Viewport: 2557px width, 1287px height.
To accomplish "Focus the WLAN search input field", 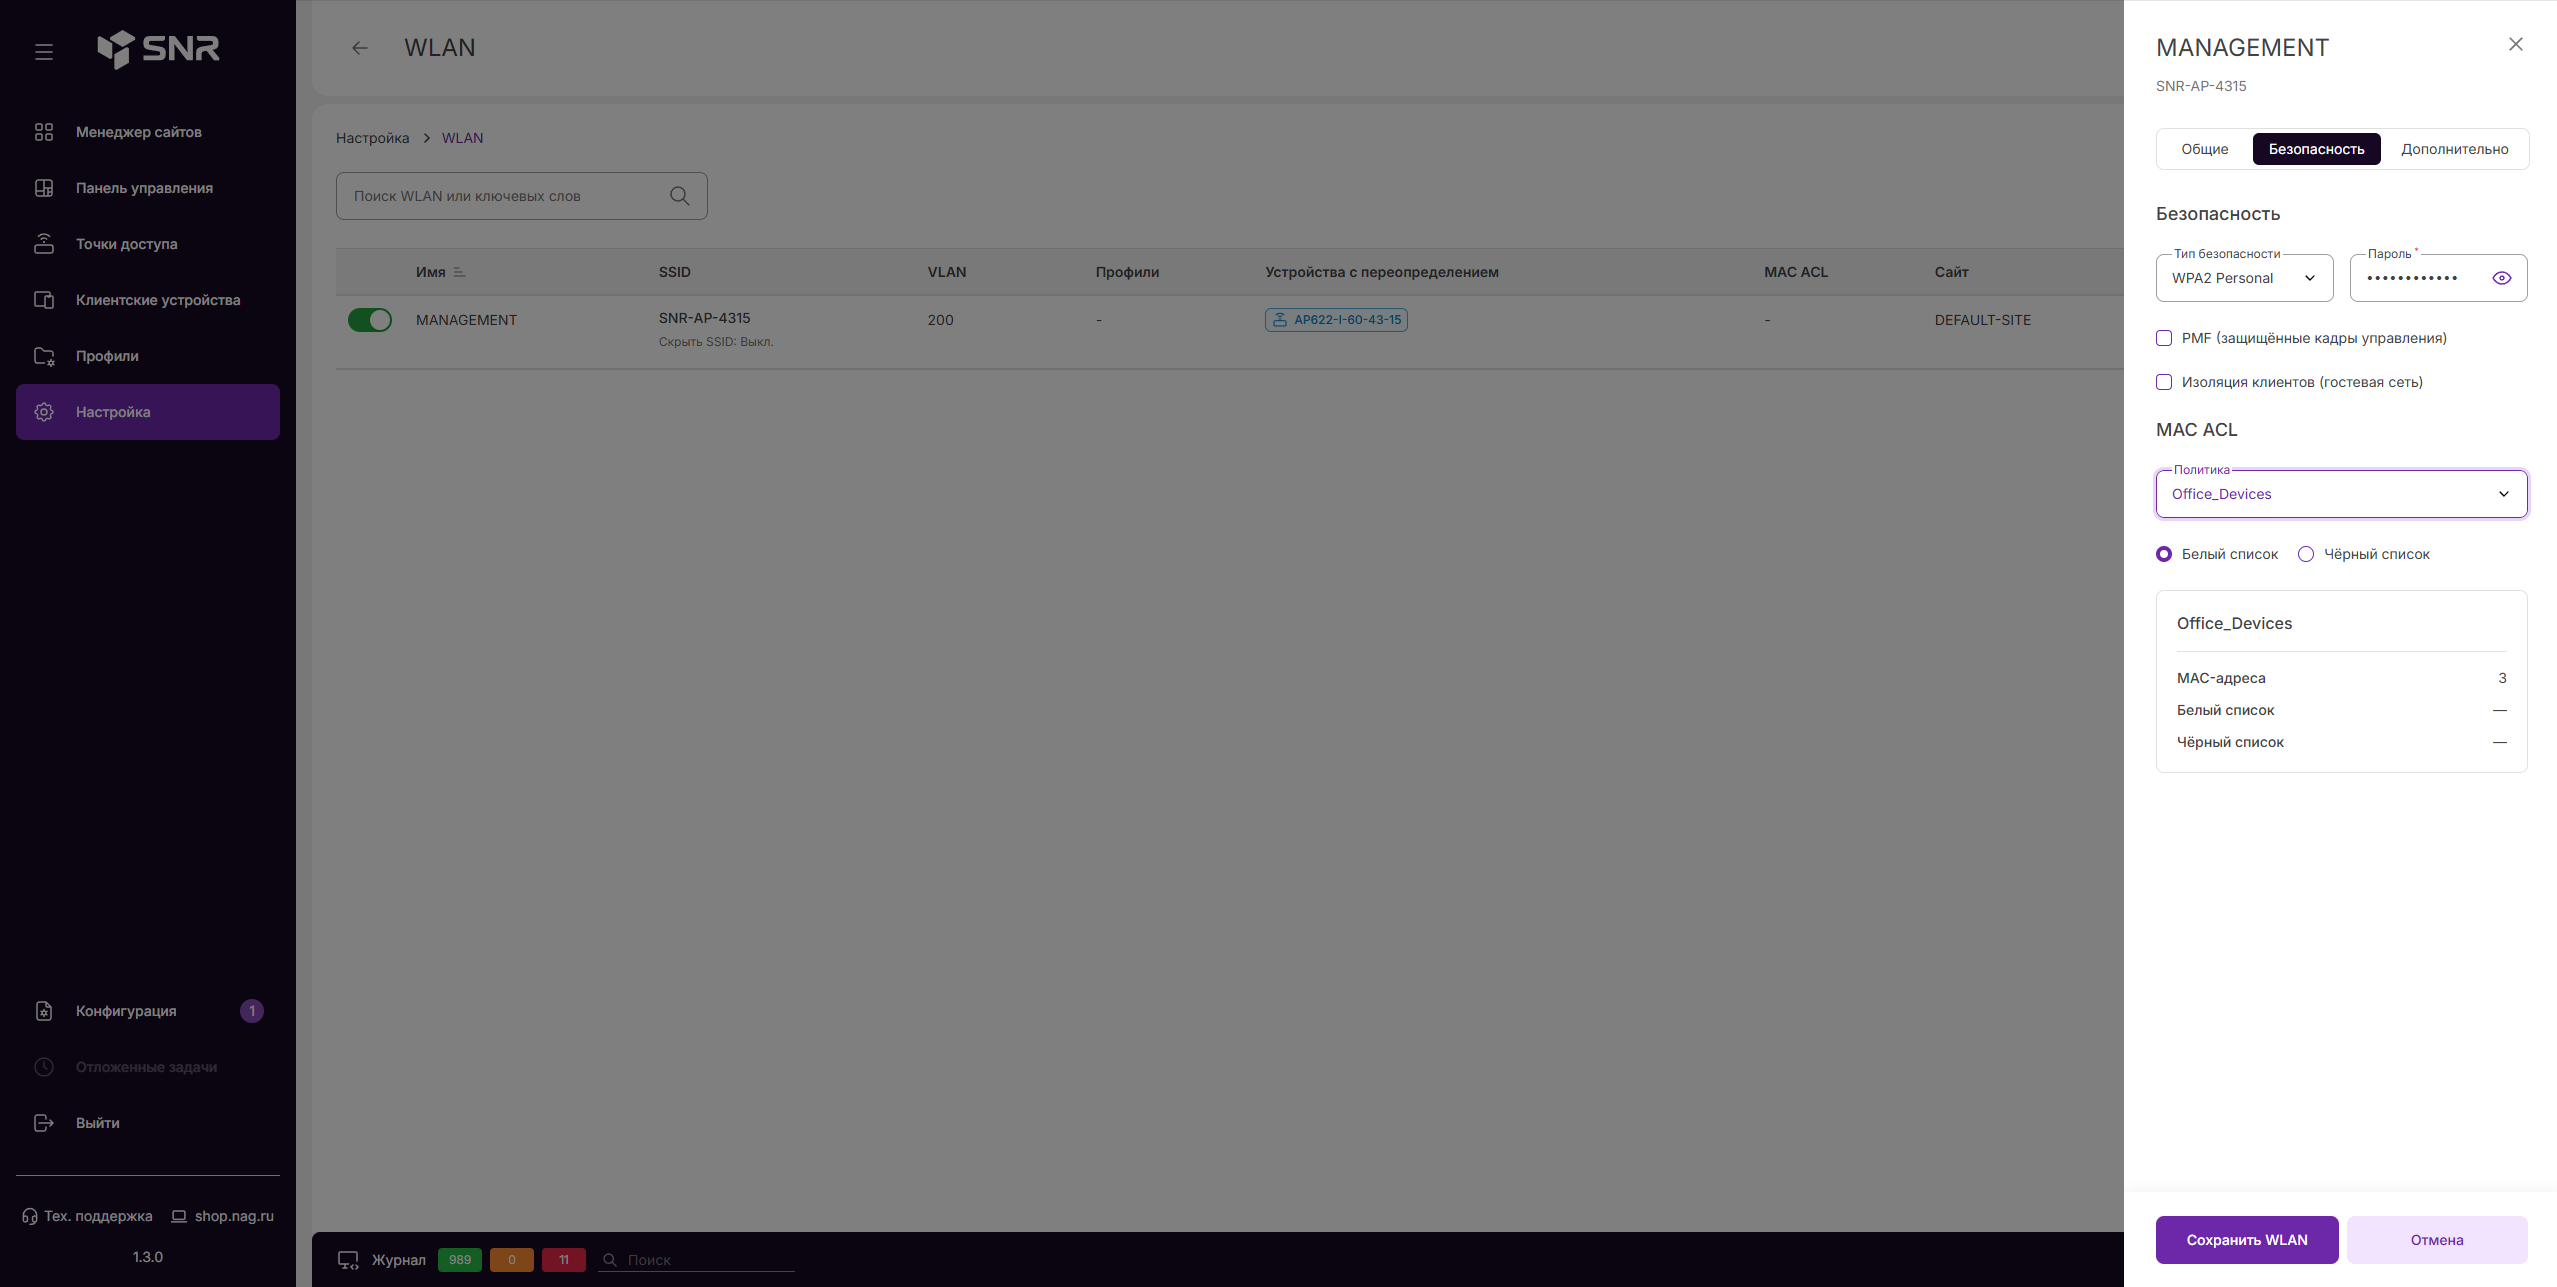I will coord(522,196).
